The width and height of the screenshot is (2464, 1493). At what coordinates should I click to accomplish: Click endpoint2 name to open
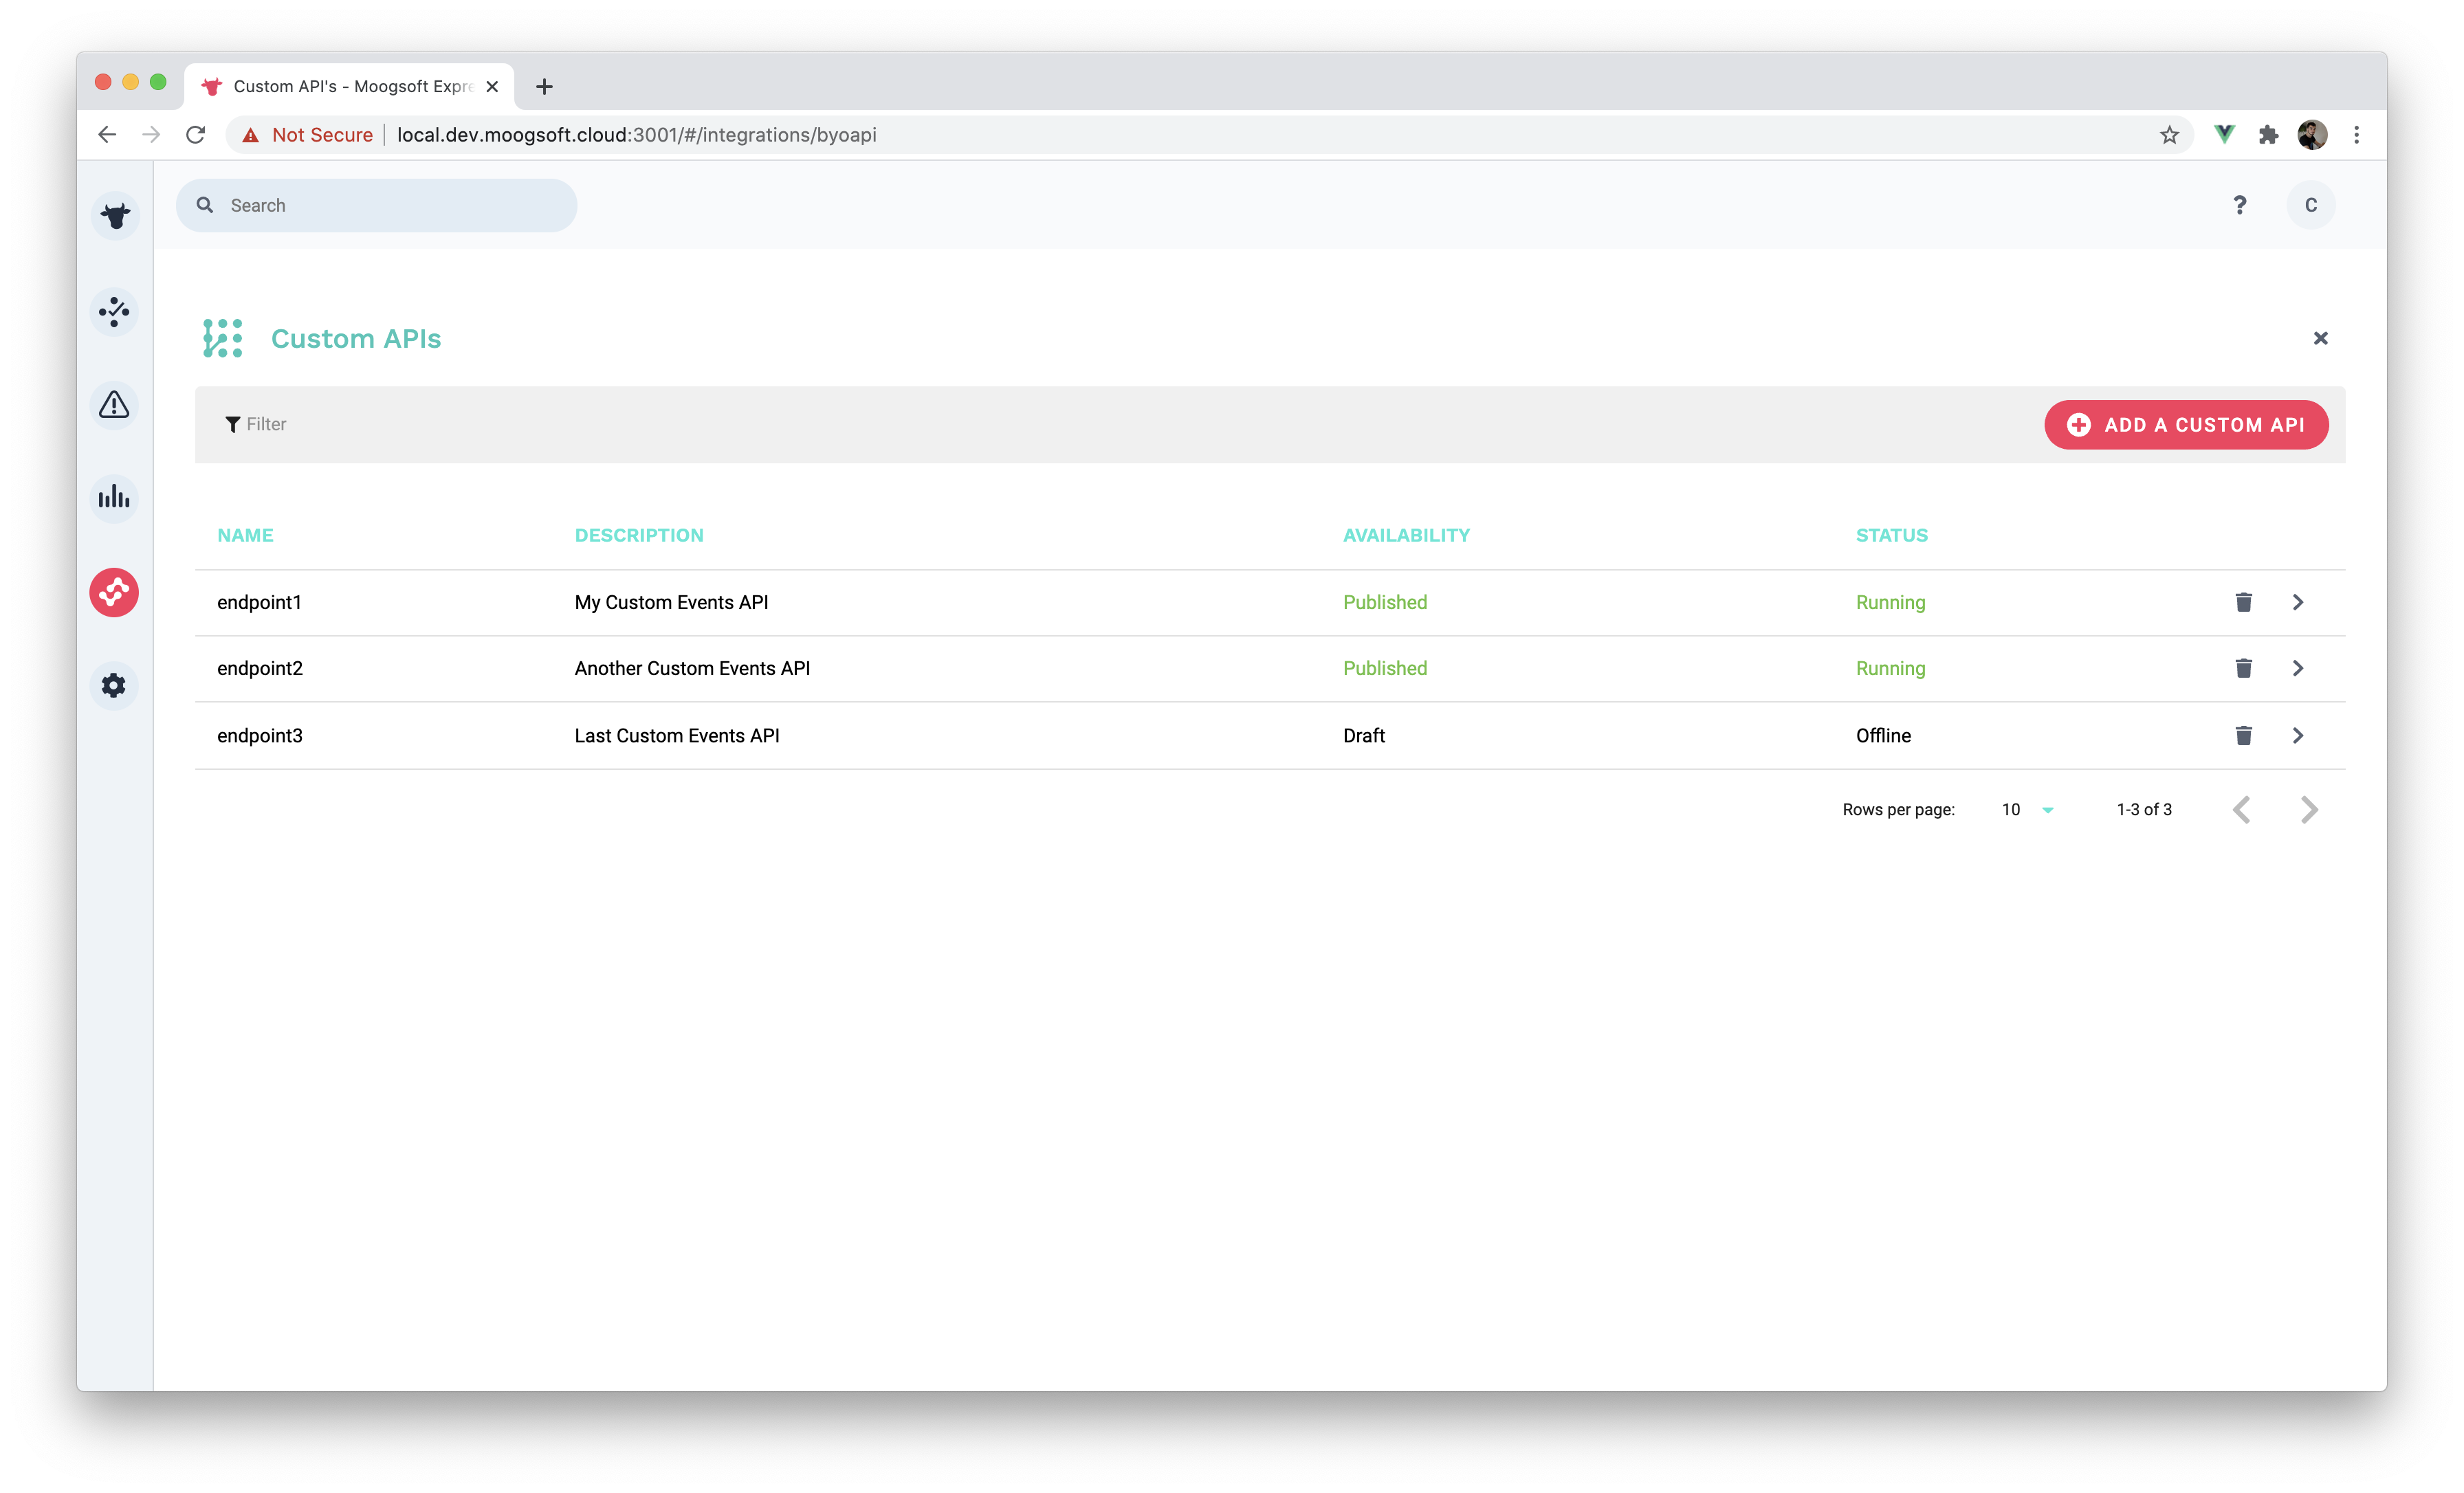pos(261,667)
